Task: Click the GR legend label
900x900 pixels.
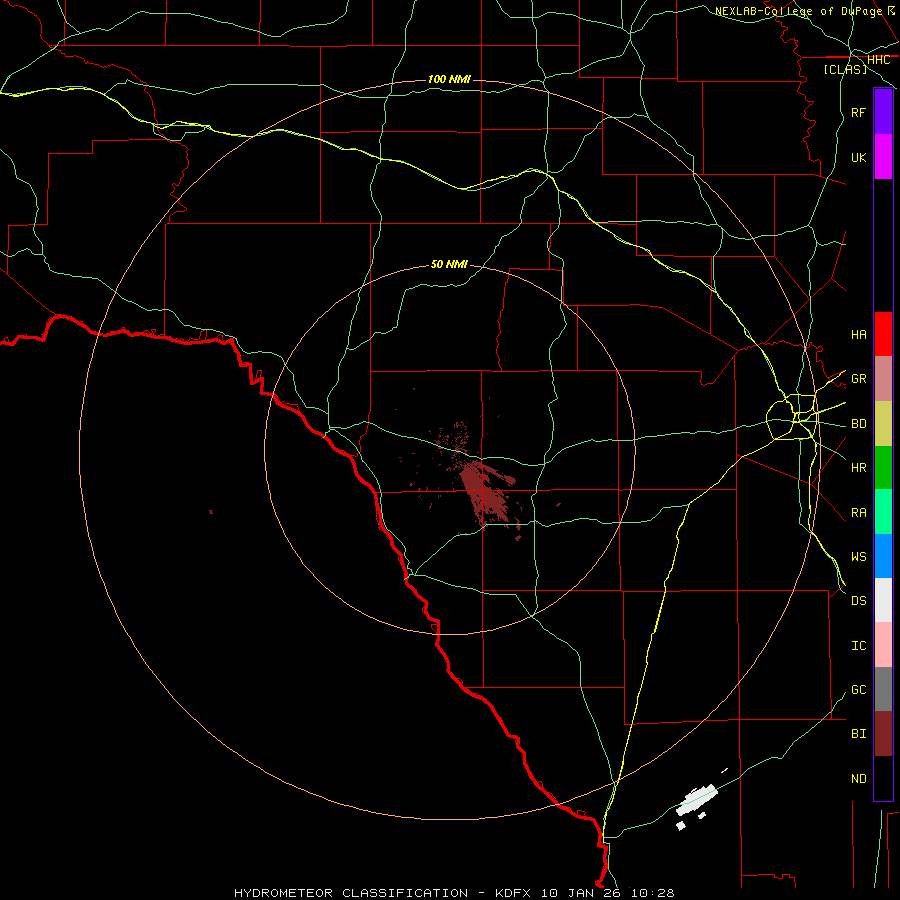Action: 858,378
